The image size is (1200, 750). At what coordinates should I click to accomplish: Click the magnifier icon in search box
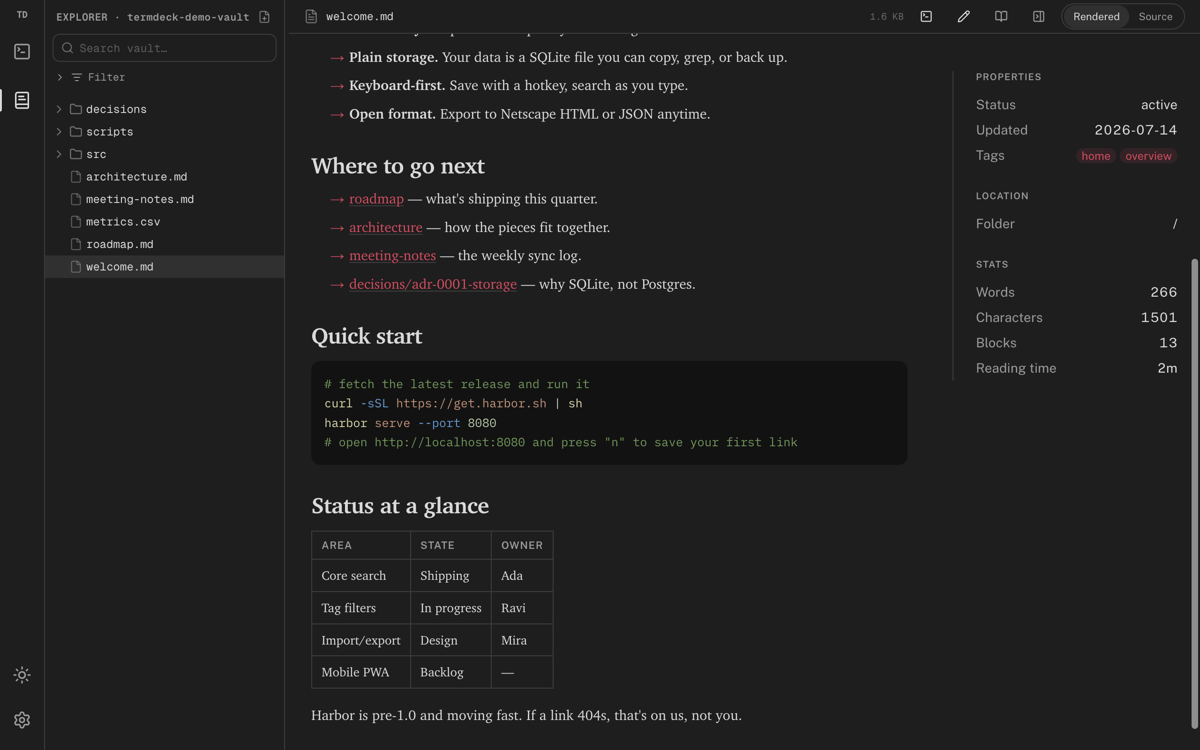(68, 48)
